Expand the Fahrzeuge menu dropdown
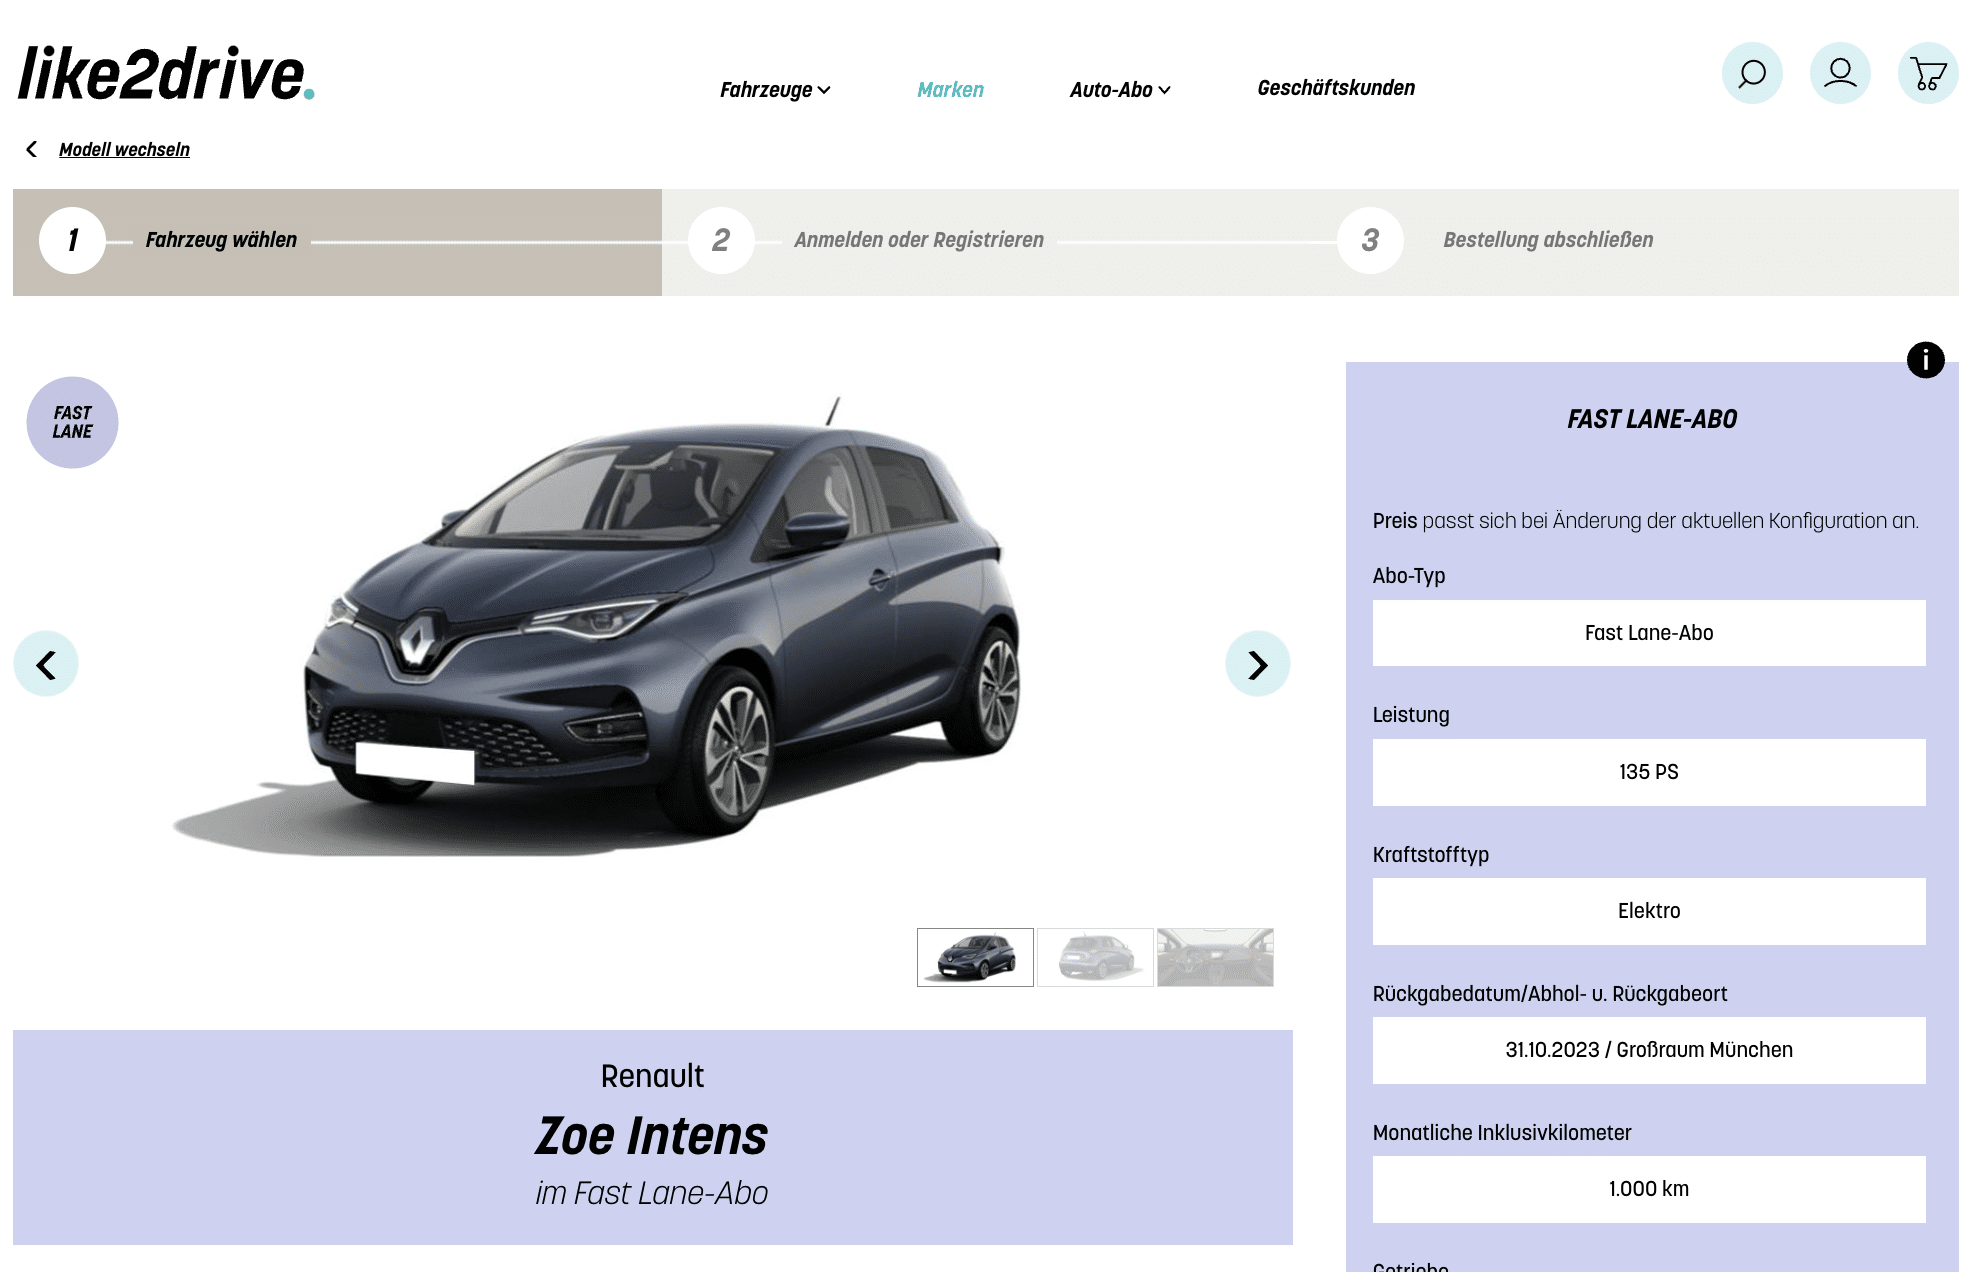The image size is (1970, 1272). (775, 89)
